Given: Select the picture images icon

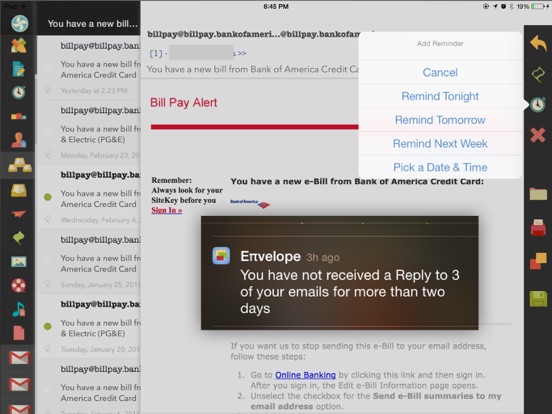Looking at the screenshot, I should click(x=19, y=262).
